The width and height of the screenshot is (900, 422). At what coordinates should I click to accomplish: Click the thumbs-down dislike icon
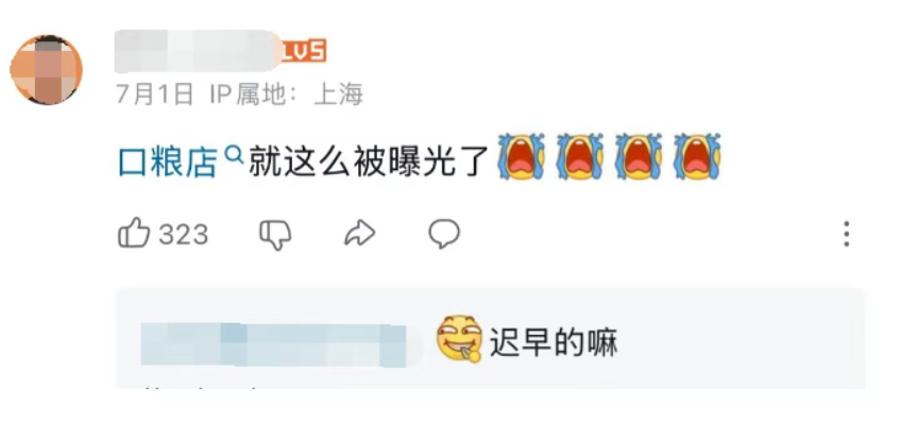(276, 234)
